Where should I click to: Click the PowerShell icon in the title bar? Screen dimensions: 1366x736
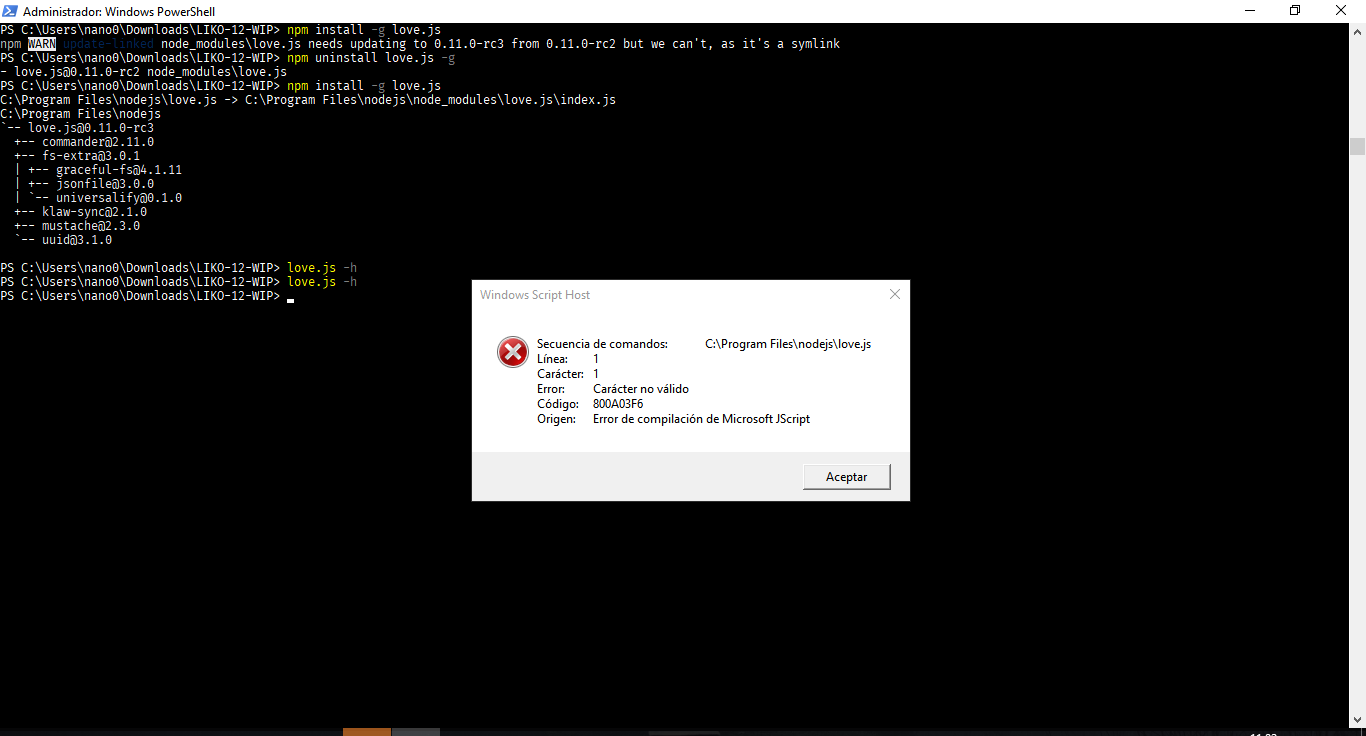pos(11,11)
